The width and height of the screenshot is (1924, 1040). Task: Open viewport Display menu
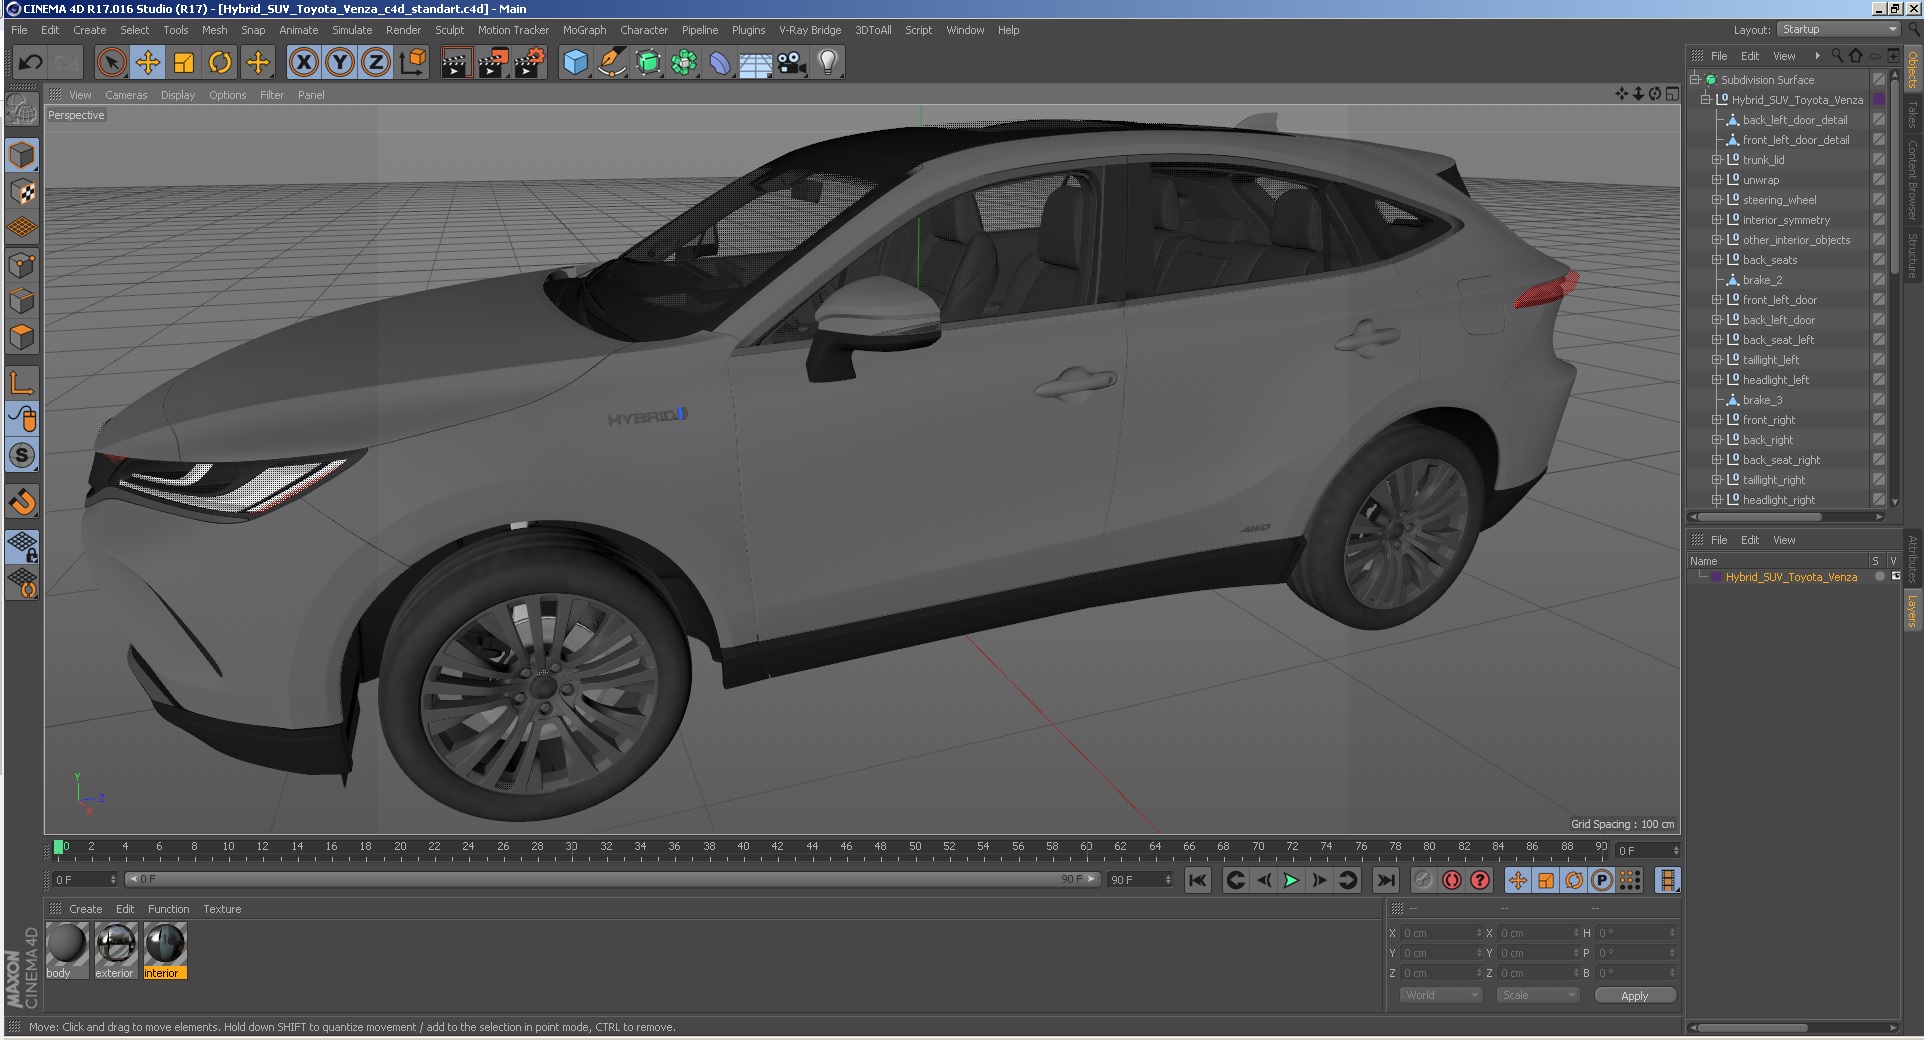[178, 95]
